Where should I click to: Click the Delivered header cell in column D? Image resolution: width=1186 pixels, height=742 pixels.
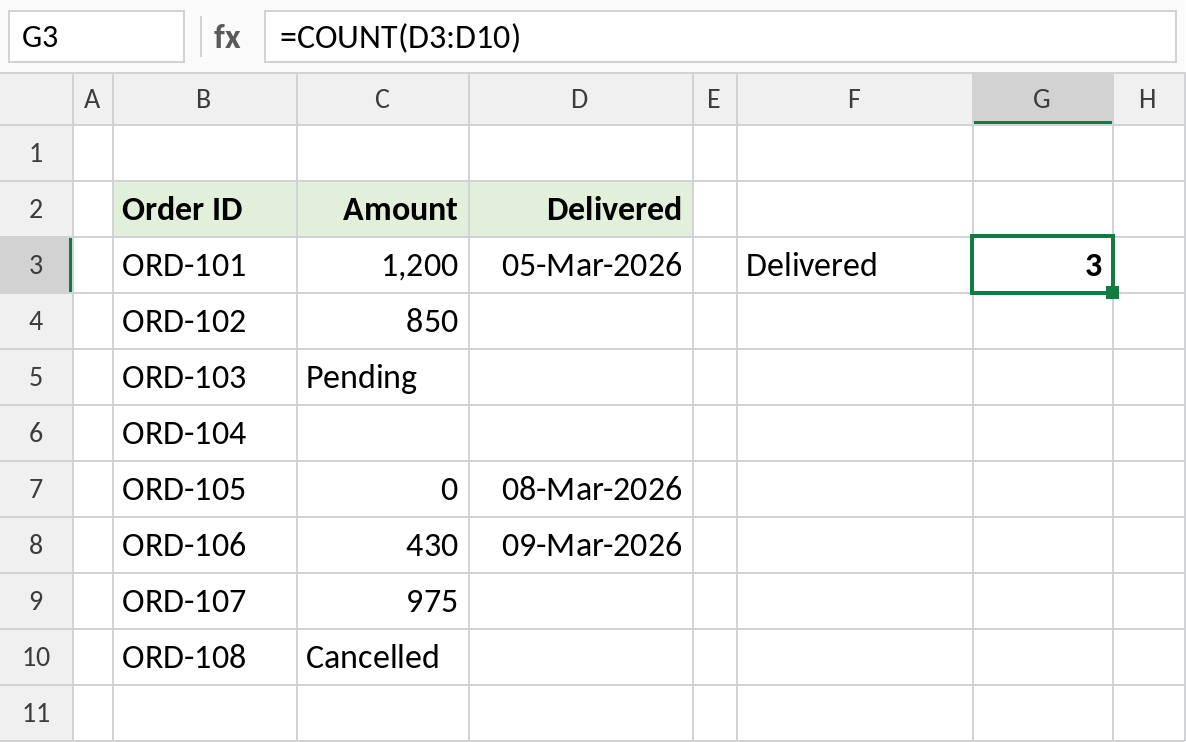coord(580,209)
